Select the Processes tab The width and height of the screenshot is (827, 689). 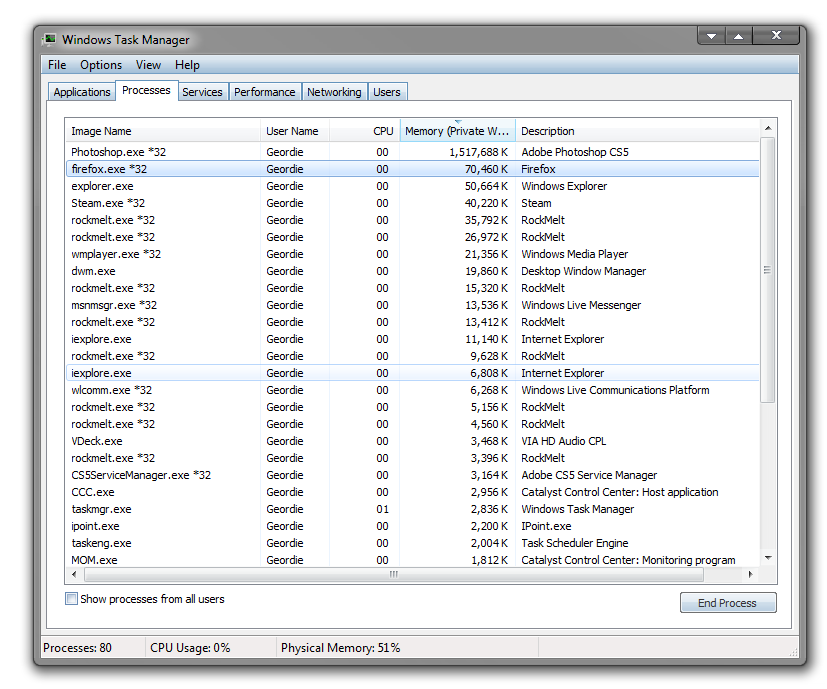146,90
